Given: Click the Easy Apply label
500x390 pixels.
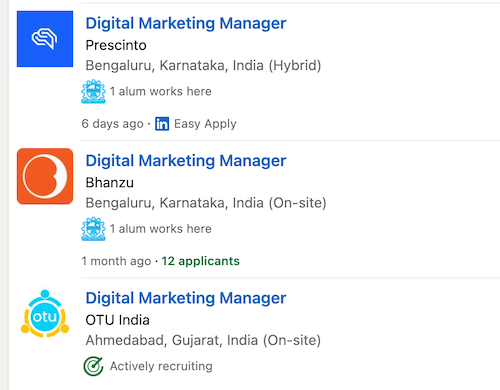Looking at the screenshot, I should 205,124.
